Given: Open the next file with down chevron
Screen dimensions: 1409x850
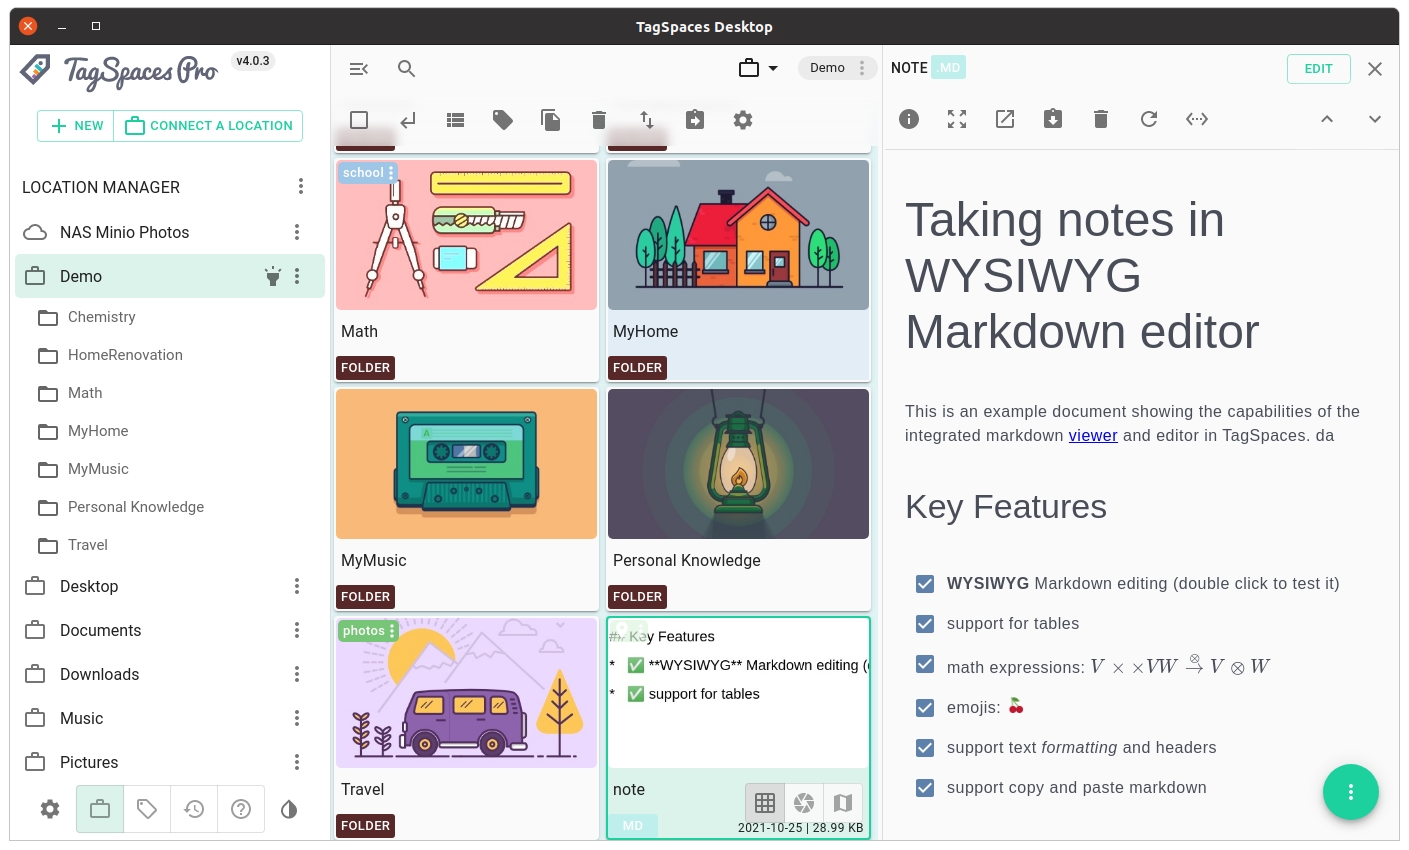Looking at the screenshot, I should (x=1375, y=119).
